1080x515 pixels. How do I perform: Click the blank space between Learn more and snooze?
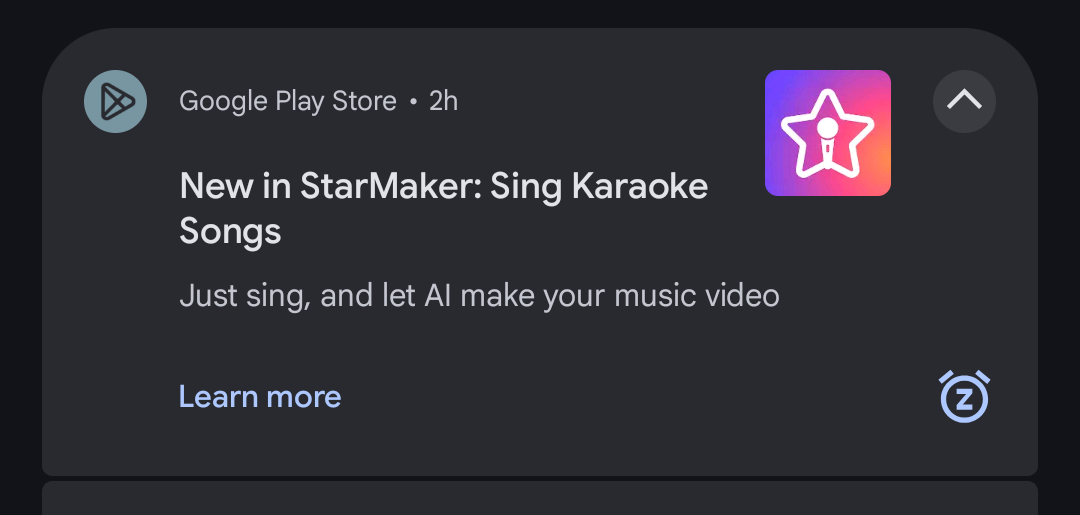(641, 397)
